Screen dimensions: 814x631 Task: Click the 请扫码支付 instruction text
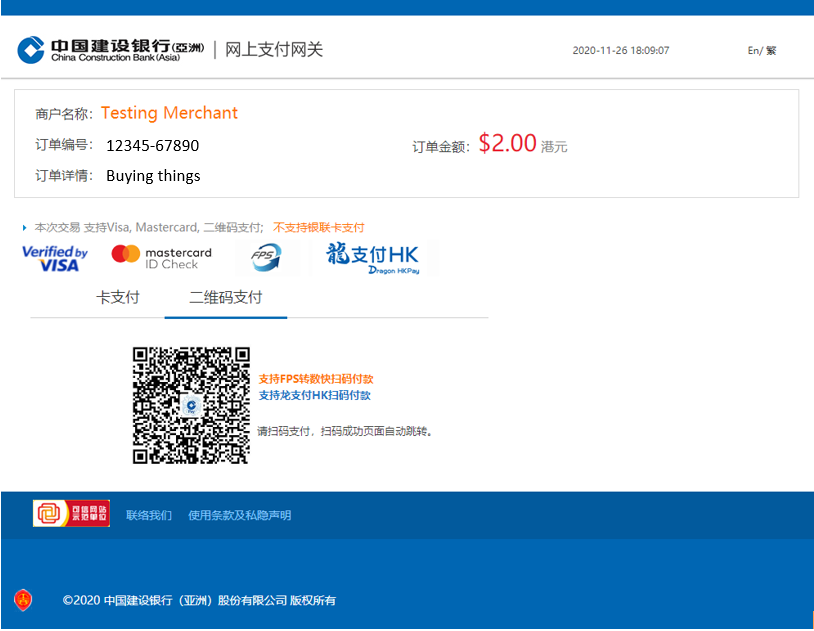pyautogui.click(x=345, y=431)
